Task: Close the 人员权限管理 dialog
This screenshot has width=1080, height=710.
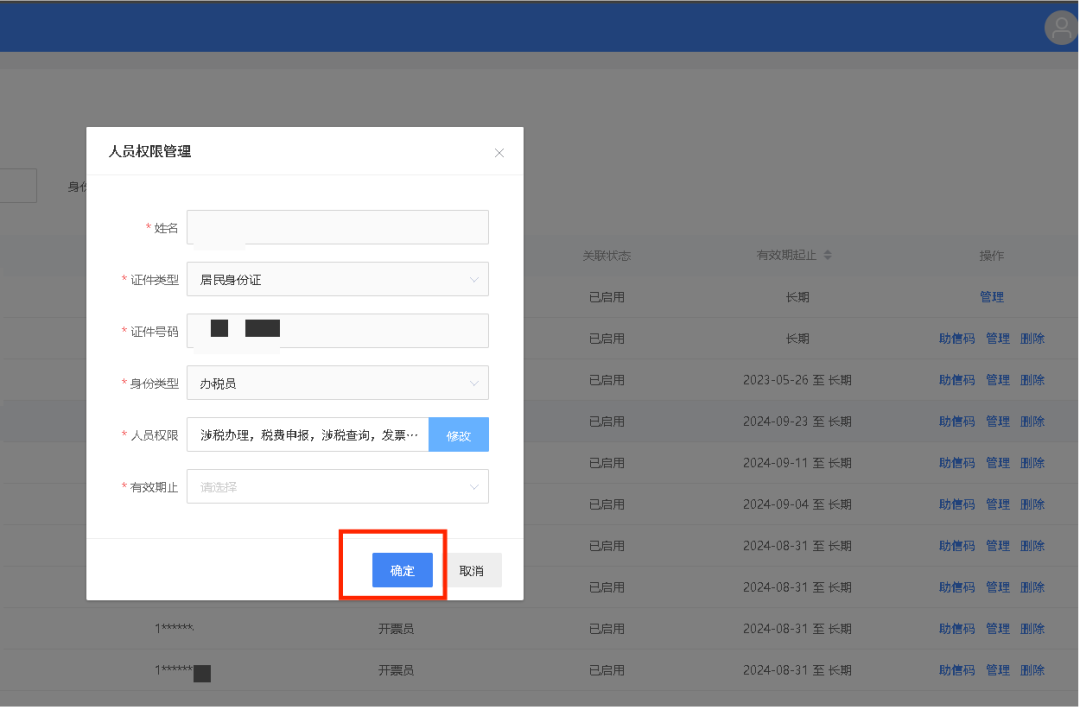Action: tap(499, 153)
